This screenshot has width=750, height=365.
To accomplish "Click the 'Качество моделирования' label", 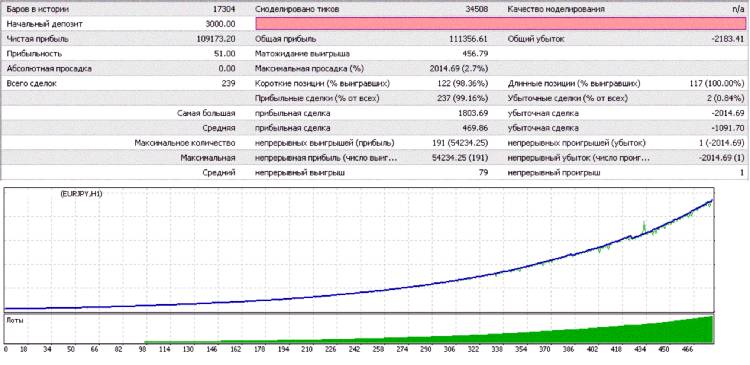I will click(x=556, y=9).
